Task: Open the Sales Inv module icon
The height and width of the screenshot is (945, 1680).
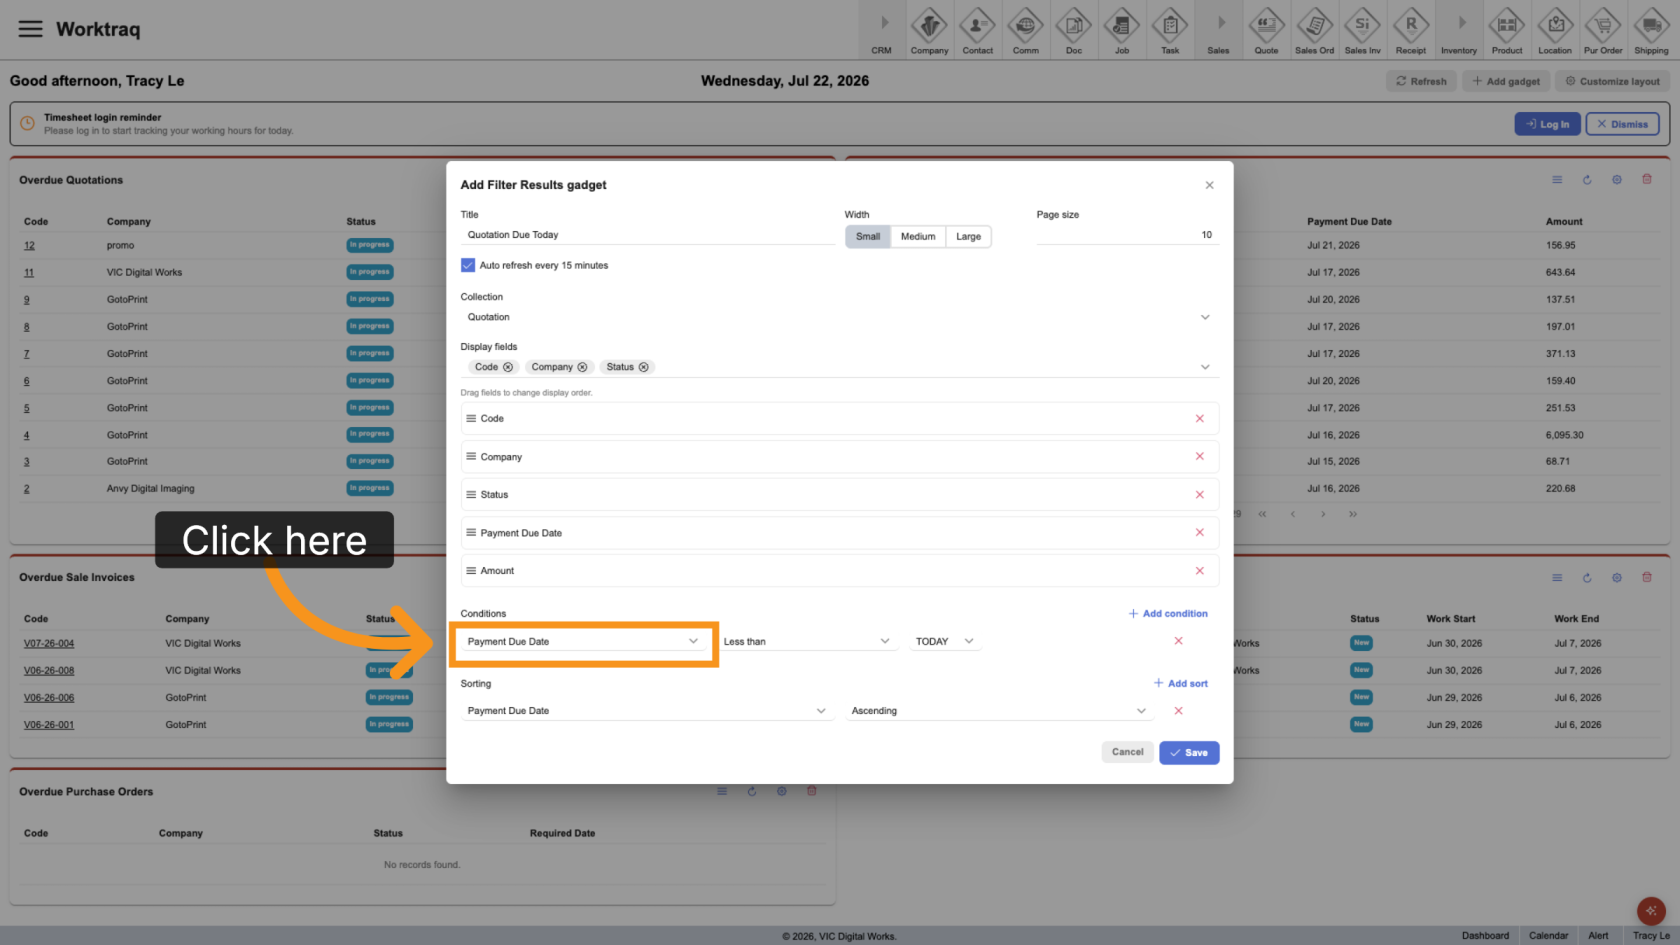Action: coord(1362,30)
